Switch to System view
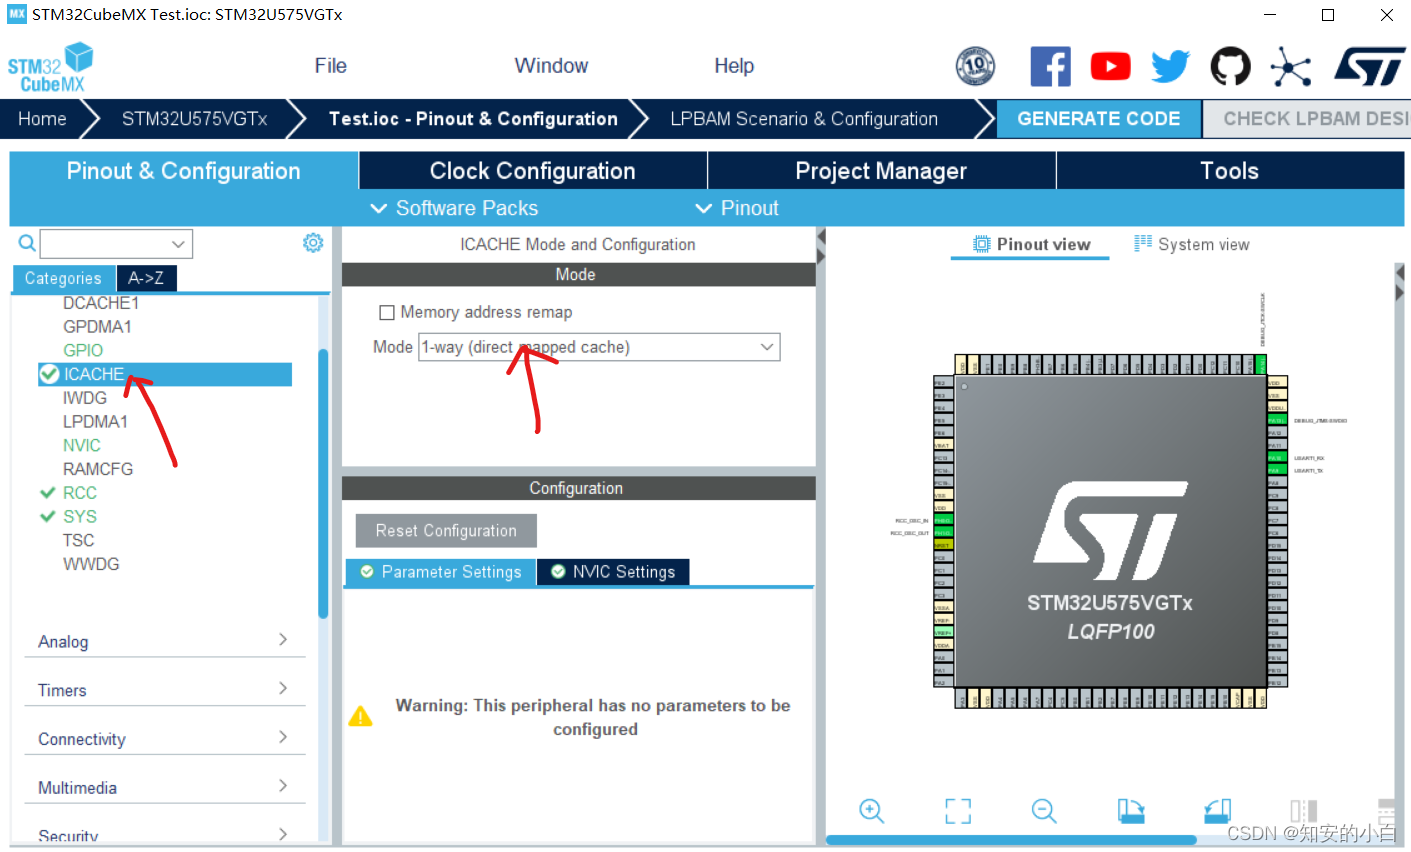This screenshot has height=852, width=1411. (x=1192, y=244)
